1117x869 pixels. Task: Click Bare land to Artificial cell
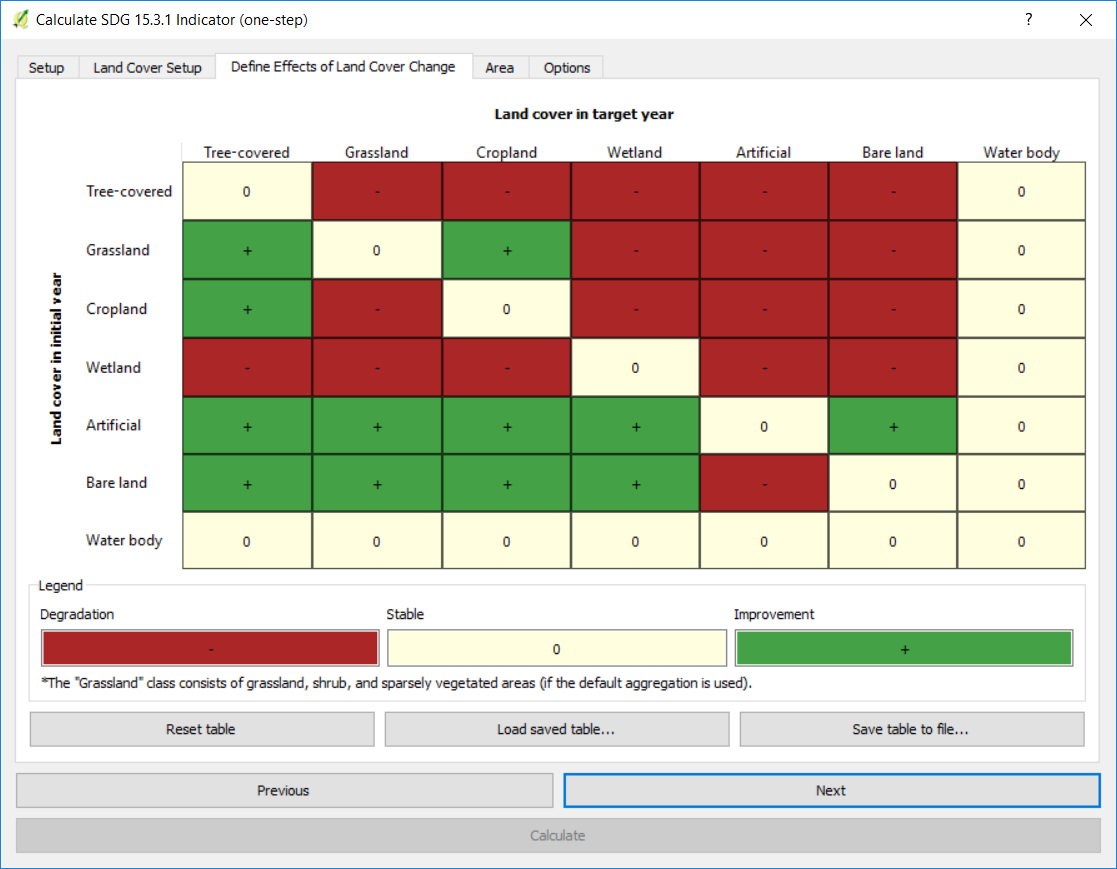[764, 484]
